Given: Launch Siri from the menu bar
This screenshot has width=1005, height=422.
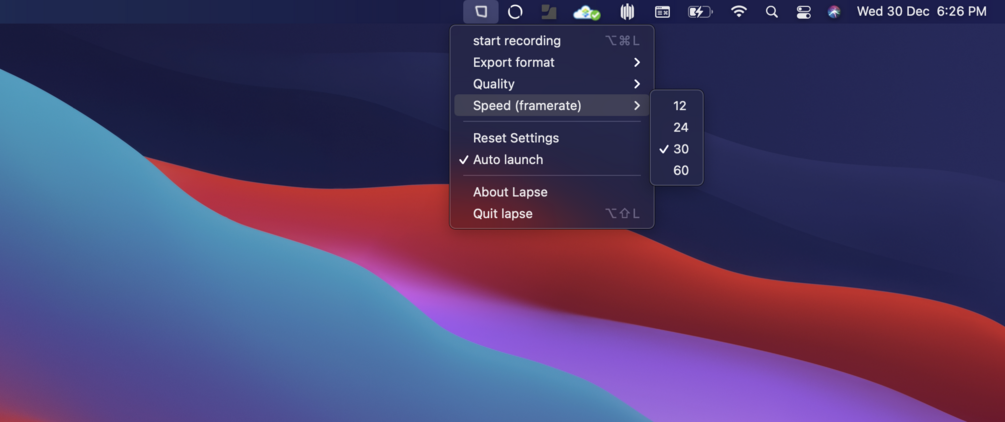Looking at the screenshot, I should point(834,12).
